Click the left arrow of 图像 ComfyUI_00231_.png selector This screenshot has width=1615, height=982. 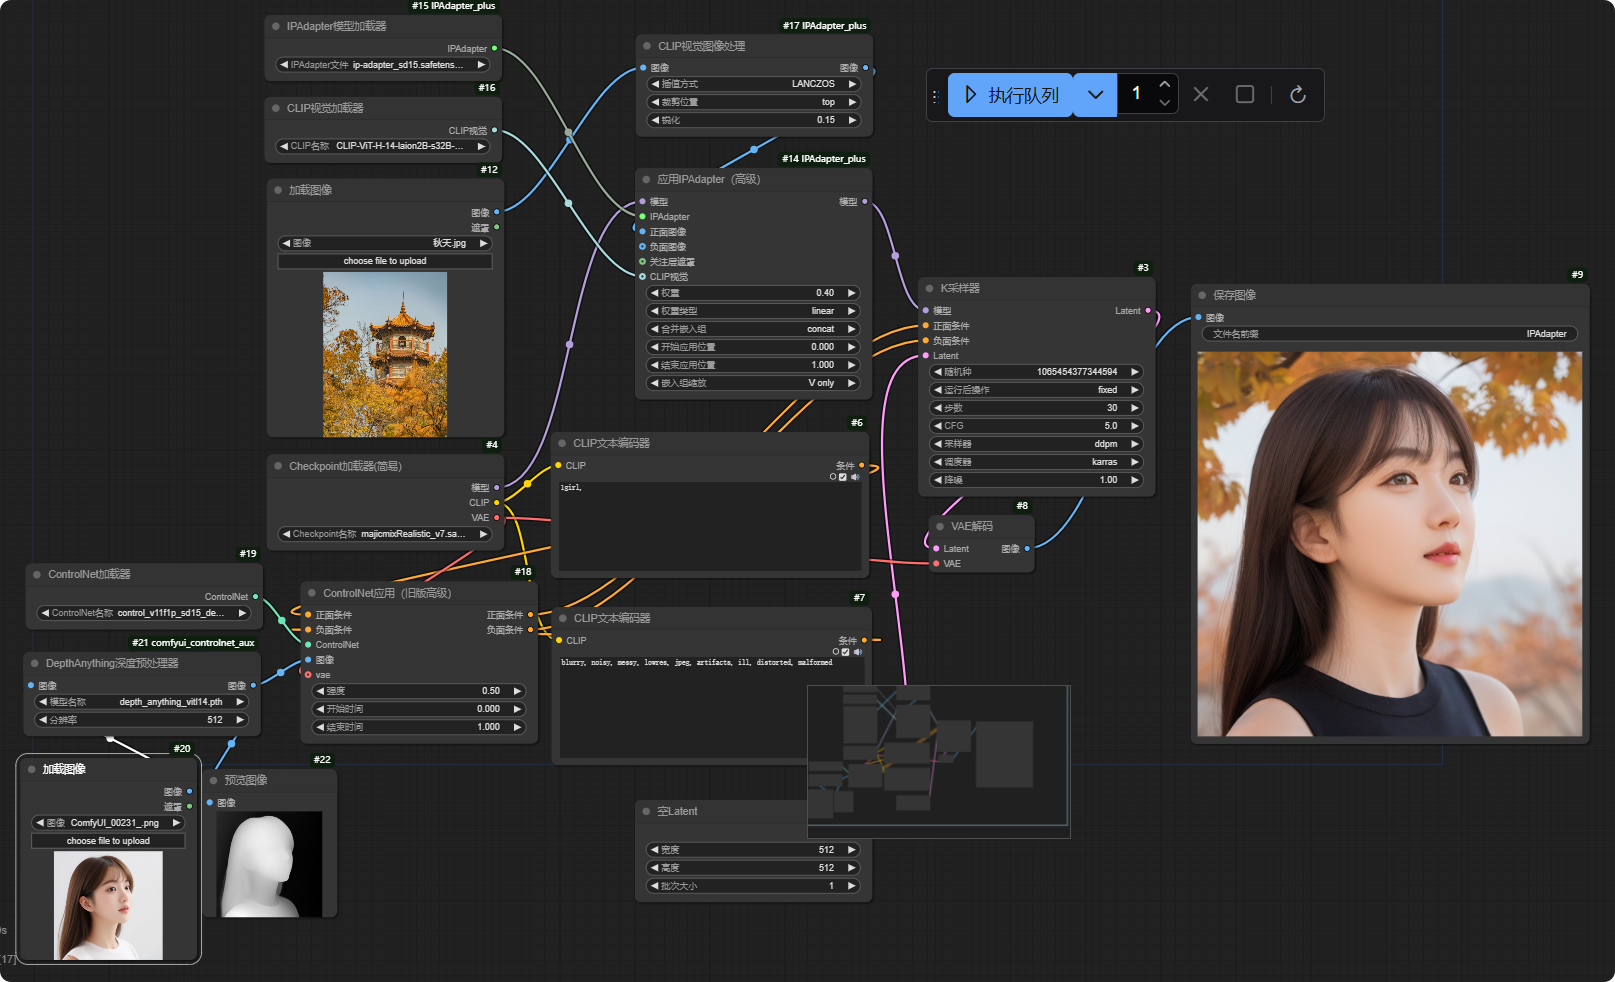click(x=40, y=823)
